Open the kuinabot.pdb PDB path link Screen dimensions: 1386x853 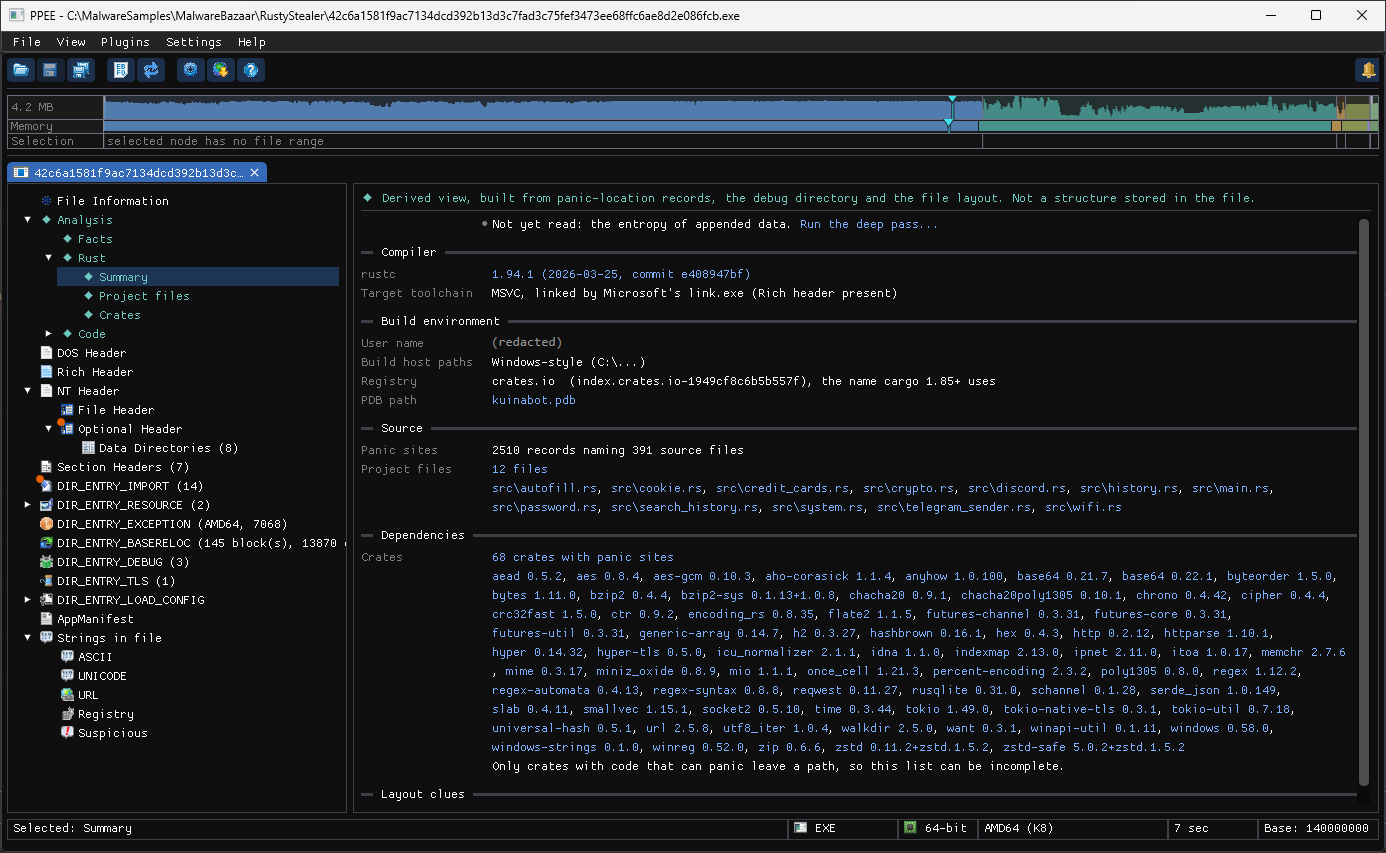click(534, 400)
